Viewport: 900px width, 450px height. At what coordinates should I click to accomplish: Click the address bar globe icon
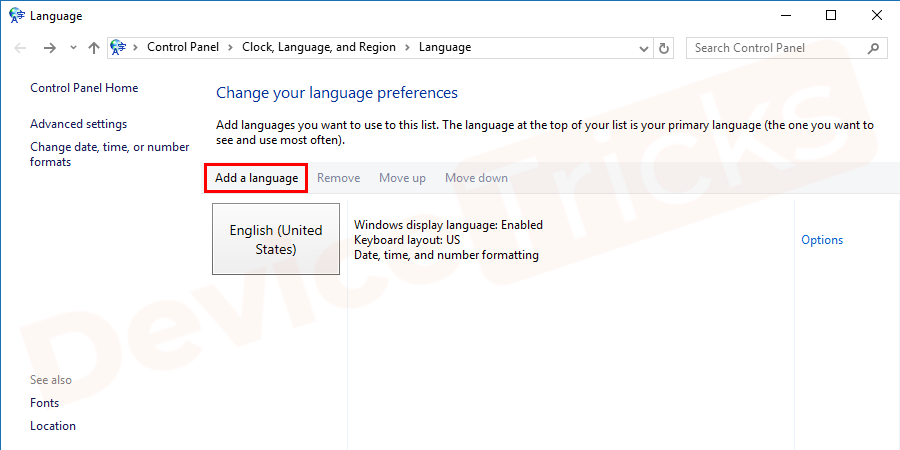click(118, 48)
